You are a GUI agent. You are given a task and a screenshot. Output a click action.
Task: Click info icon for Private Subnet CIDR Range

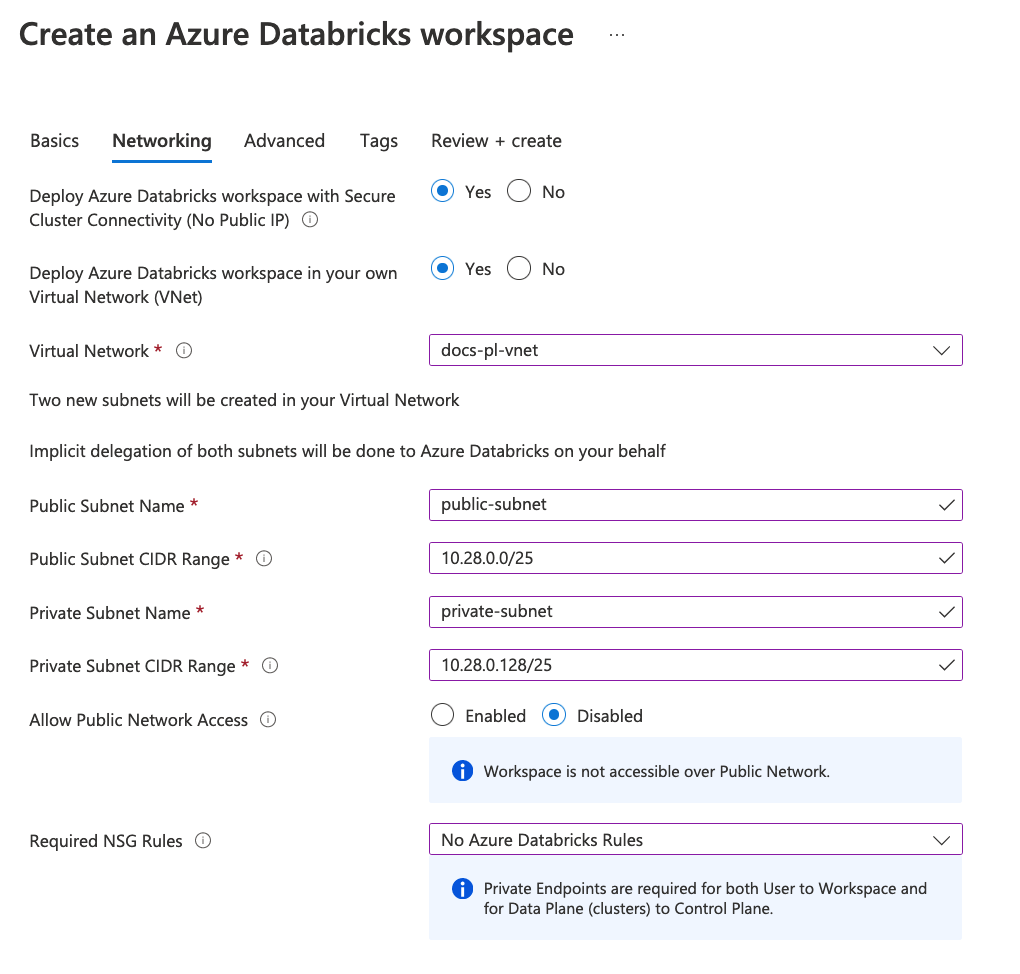[269, 666]
